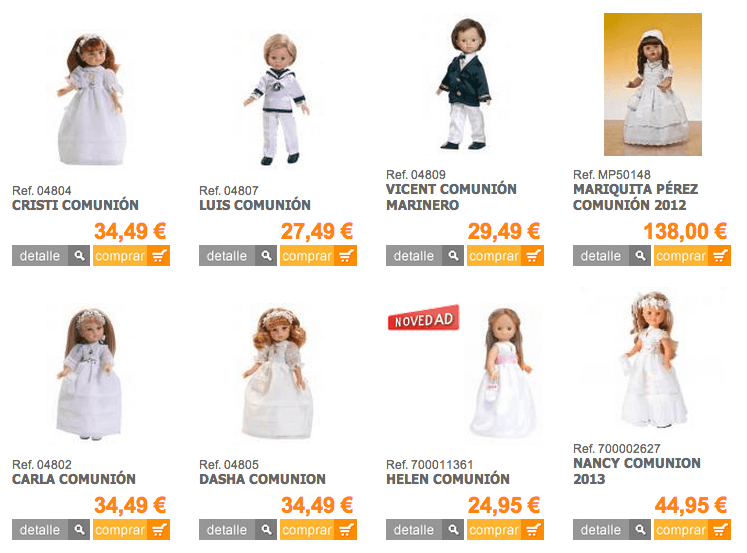The height and width of the screenshot is (553, 747).
Task: Open the Nancy Comunion 2013 title link
Action: [636, 471]
